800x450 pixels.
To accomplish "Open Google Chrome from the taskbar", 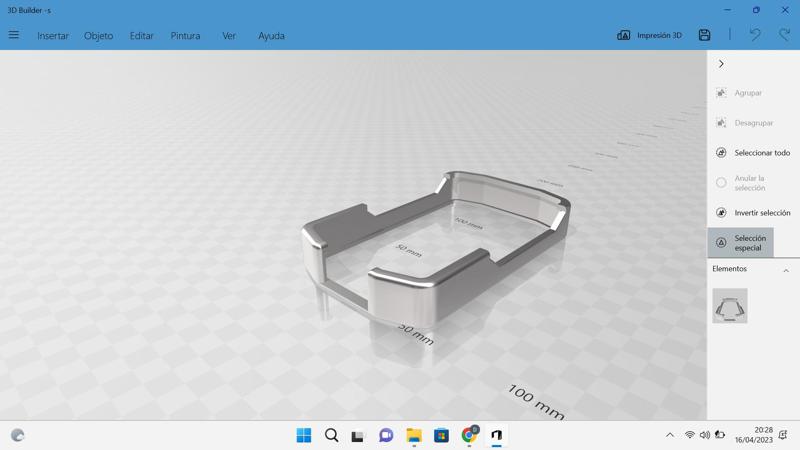I will 469,435.
